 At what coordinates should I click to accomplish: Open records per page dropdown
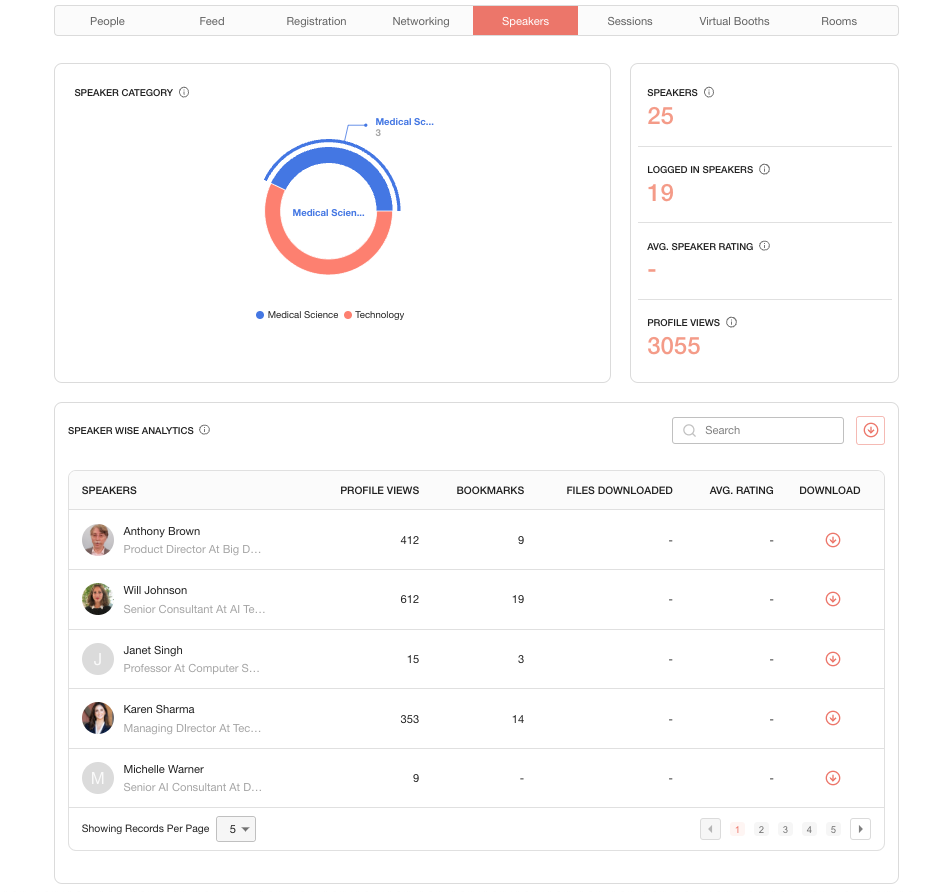[x=236, y=829]
